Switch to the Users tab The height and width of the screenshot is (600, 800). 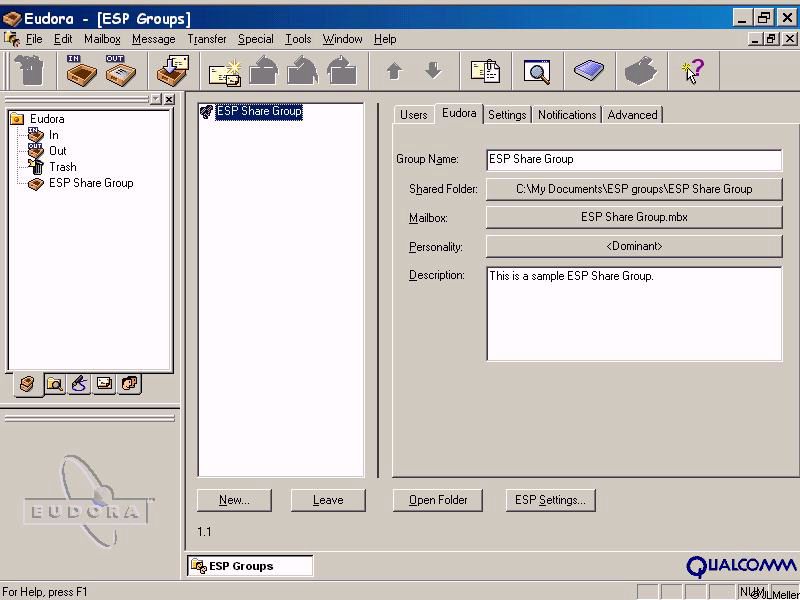pos(413,115)
